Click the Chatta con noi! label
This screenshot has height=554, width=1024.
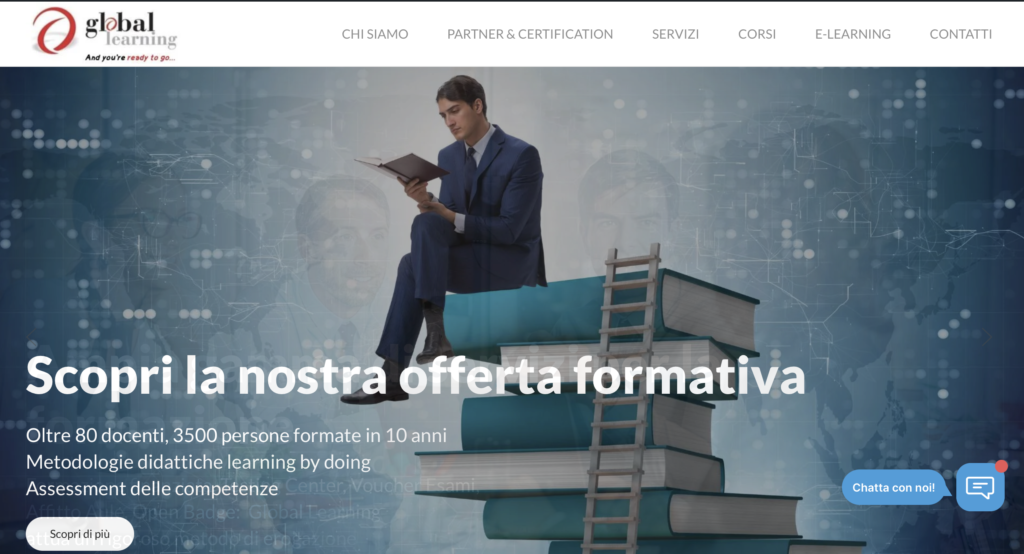(x=893, y=487)
